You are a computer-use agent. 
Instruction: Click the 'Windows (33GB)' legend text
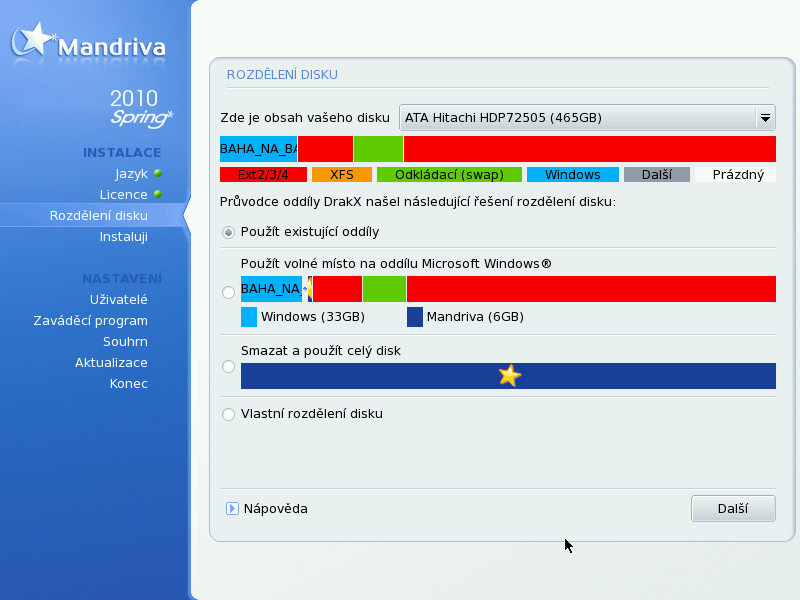tap(313, 317)
